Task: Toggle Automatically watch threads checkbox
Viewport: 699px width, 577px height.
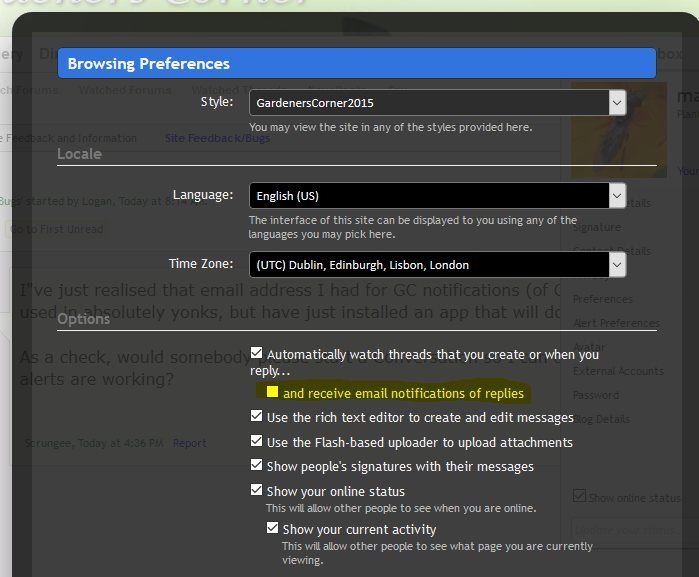Action: [257, 354]
